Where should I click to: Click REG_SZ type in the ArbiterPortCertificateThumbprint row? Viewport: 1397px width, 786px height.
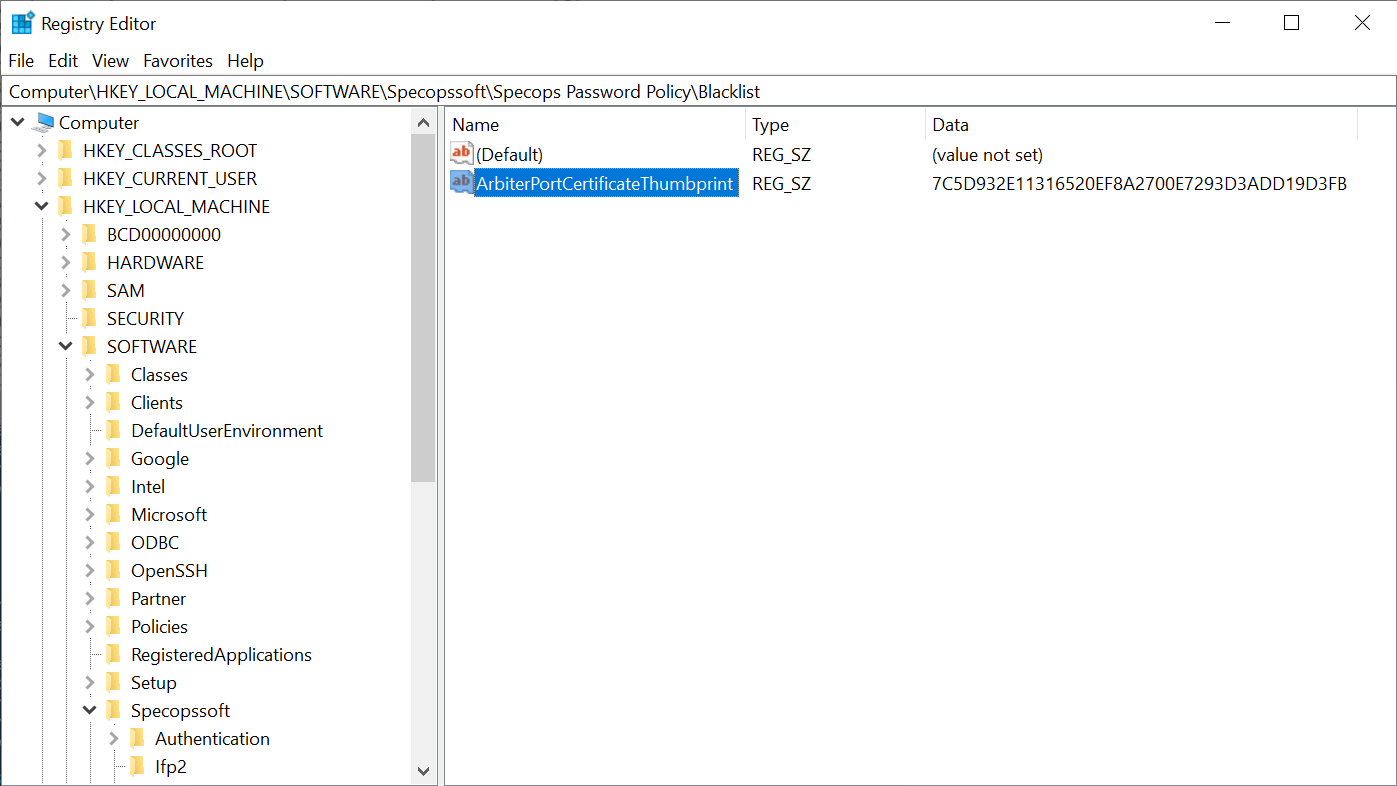coord(781,184)
